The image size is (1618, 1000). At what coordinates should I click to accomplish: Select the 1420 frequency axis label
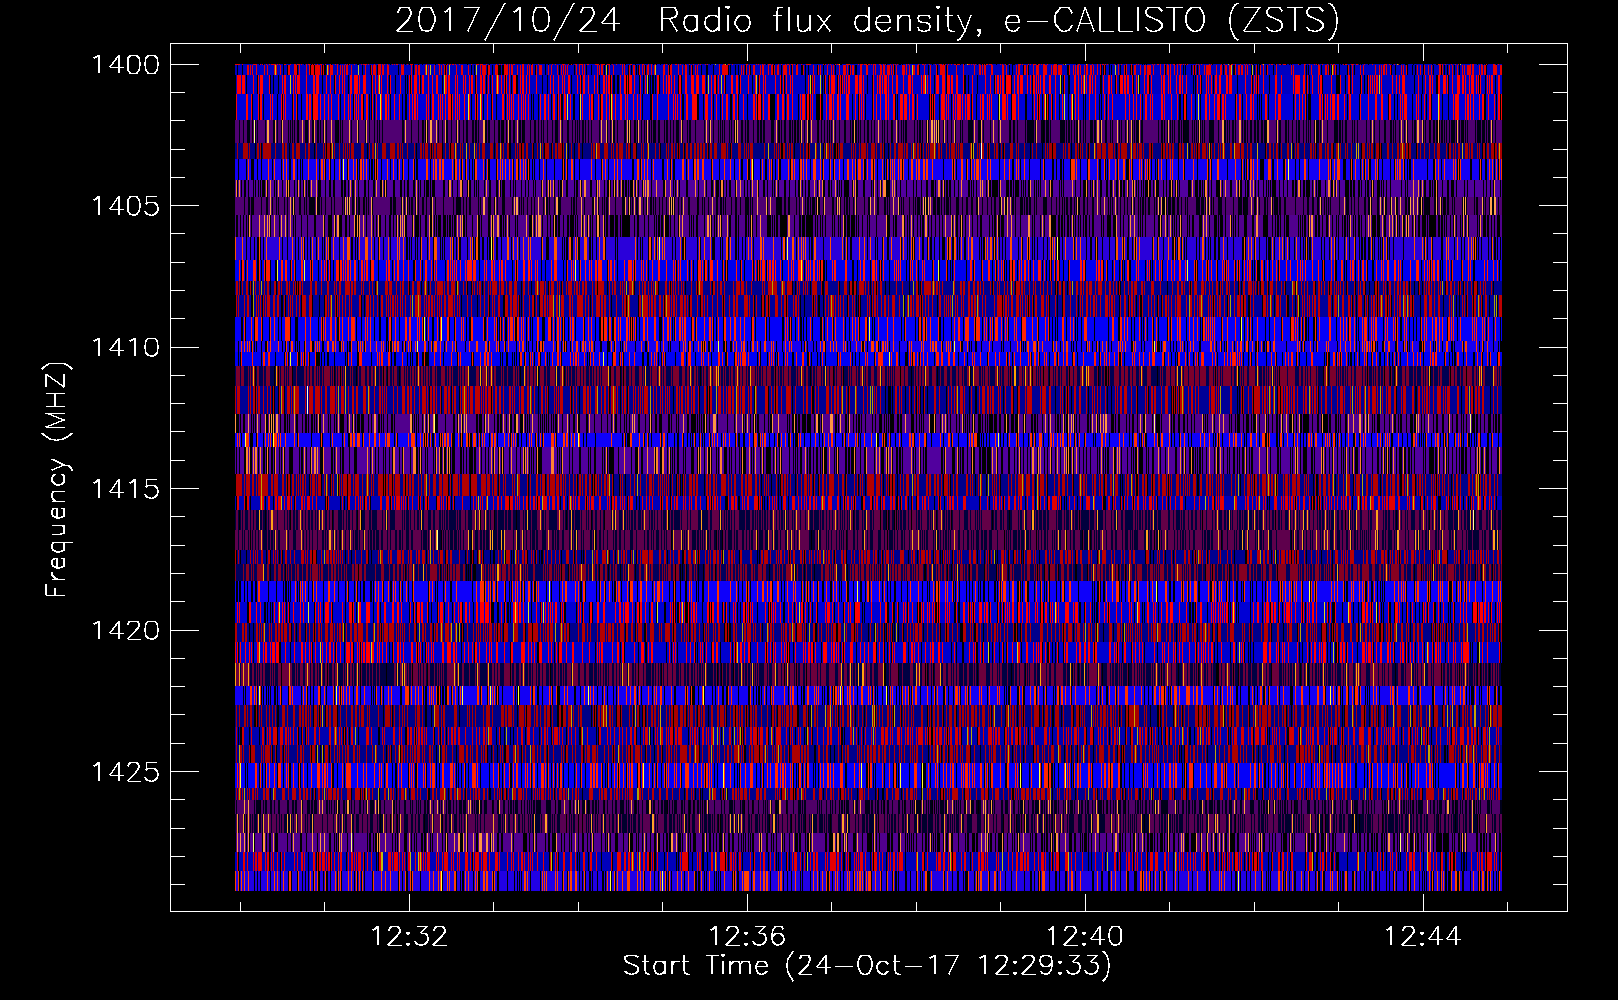[x=125, y=630]
